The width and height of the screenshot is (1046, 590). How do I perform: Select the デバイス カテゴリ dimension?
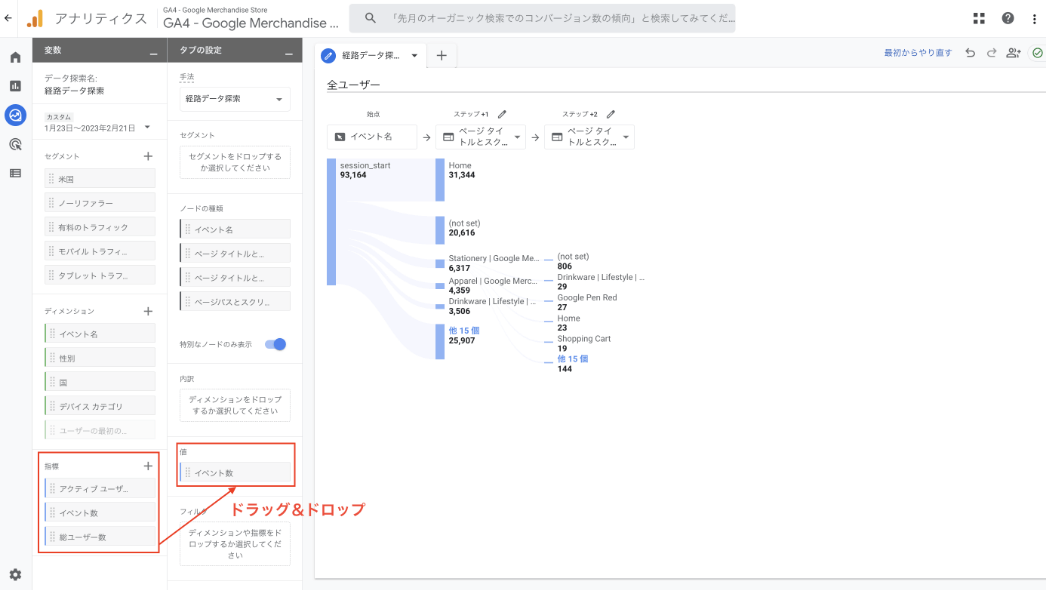point(100,406)
